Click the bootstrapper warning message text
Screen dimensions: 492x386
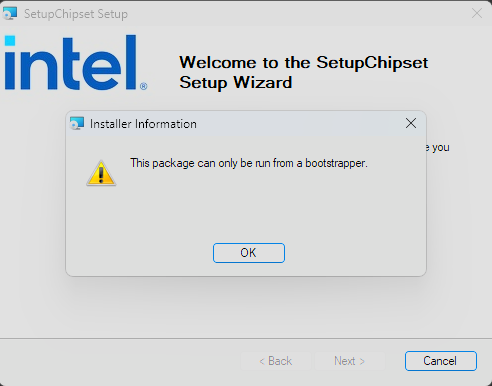coord(249,163)
